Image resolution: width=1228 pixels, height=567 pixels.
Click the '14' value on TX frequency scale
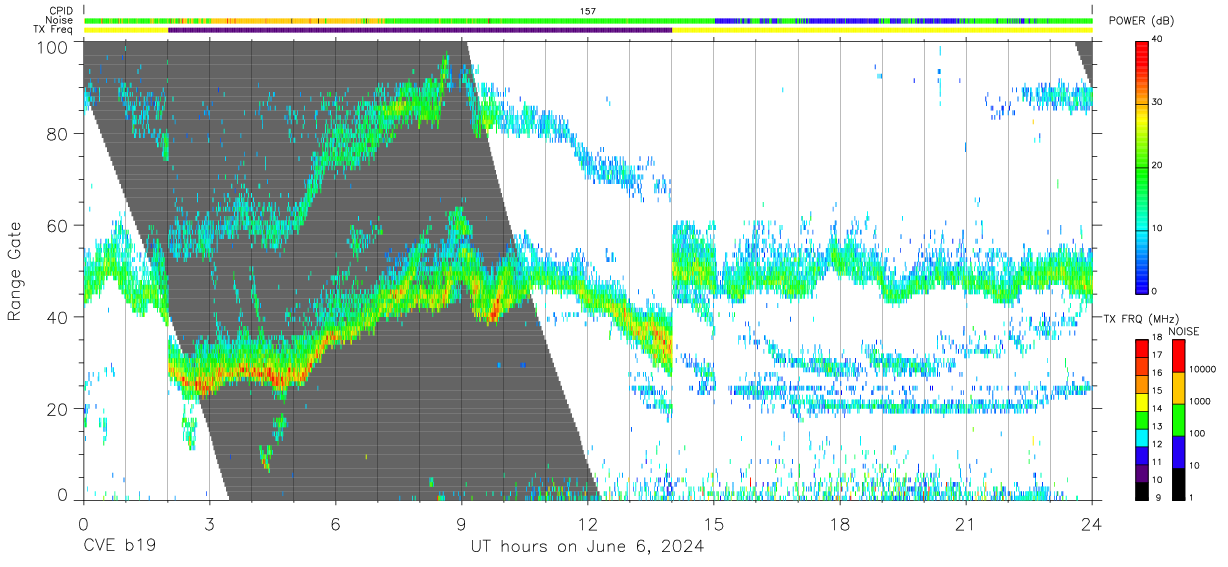point(1157,408)
